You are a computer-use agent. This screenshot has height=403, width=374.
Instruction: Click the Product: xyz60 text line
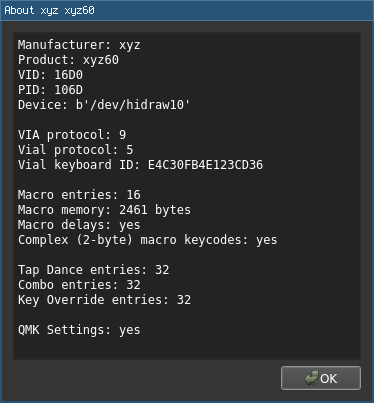(68, 60)
